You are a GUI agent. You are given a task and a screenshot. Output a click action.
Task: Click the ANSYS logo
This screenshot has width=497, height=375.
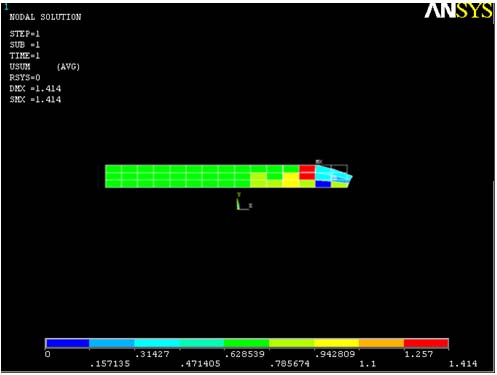458,10
